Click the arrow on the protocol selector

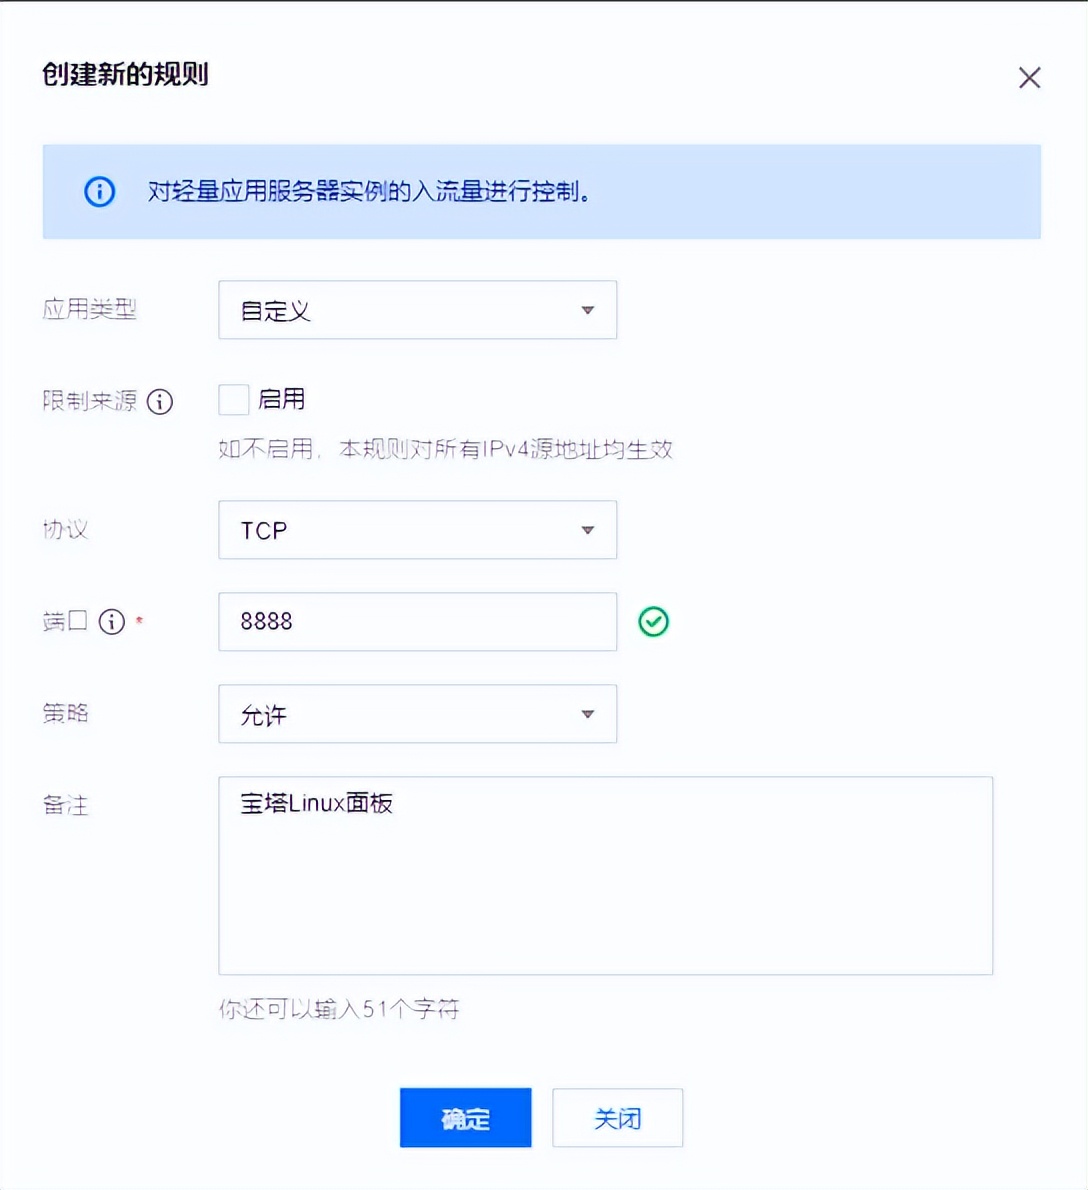pyautogui.click(x=588, y=530)
